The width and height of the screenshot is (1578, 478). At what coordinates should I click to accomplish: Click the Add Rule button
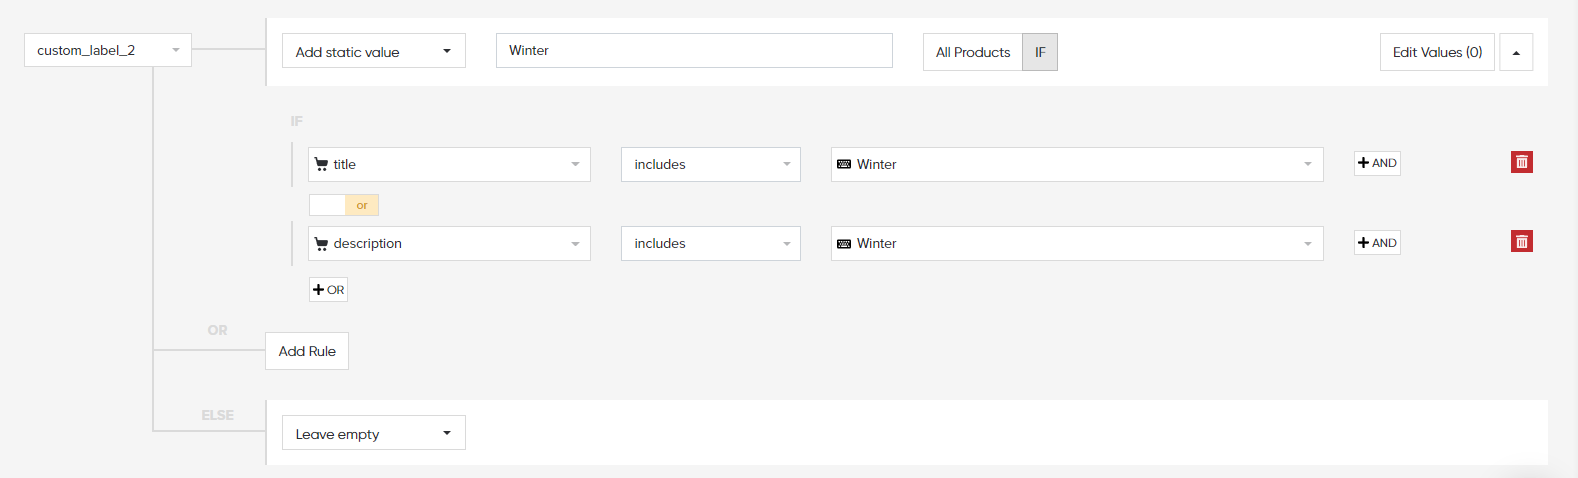[307, 351]
